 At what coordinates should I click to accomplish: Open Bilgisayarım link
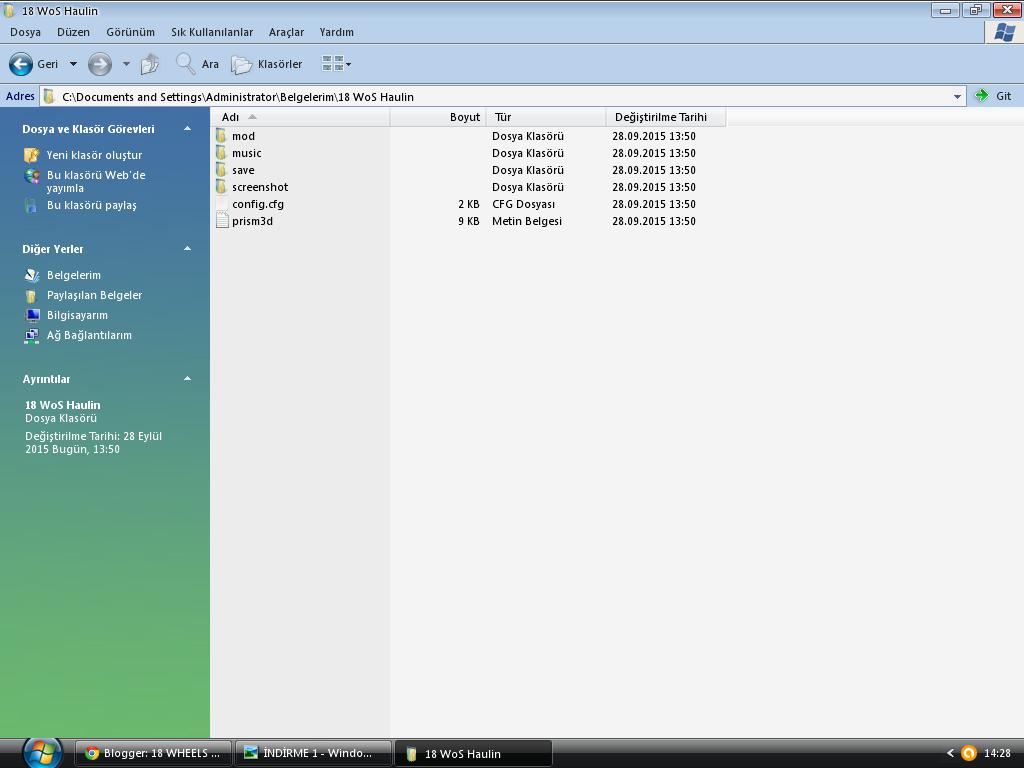coord(77,315)
